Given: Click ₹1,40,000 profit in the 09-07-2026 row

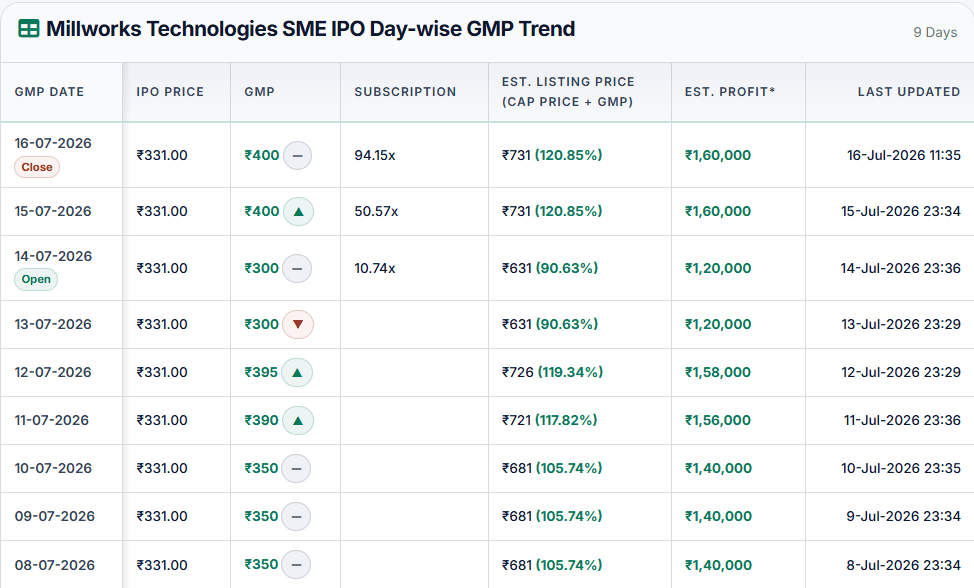Looking at the screenshot, I should point(718,517).
